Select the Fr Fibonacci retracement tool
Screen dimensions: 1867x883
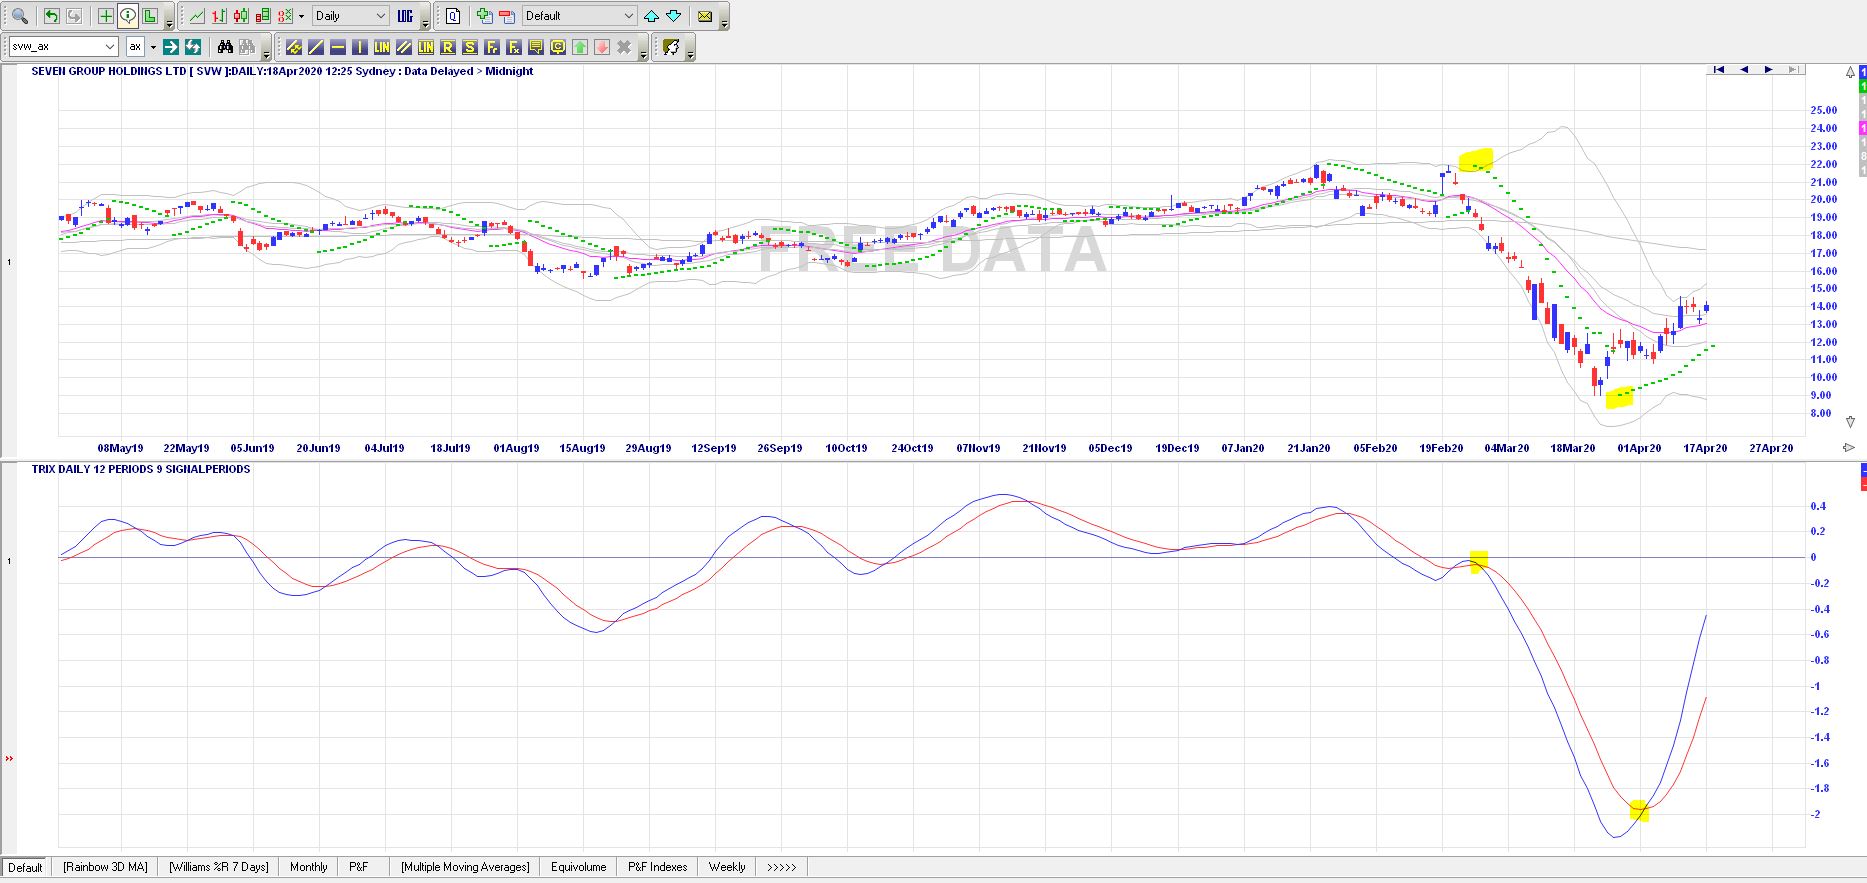click(x=492, y=47)
